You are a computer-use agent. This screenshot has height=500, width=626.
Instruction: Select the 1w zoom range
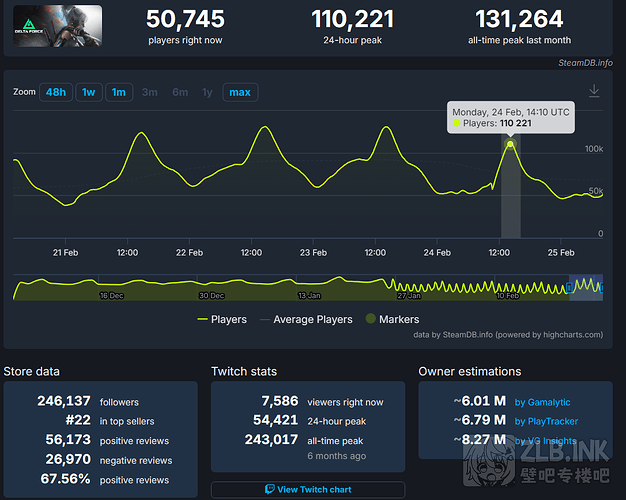point(89,92)
